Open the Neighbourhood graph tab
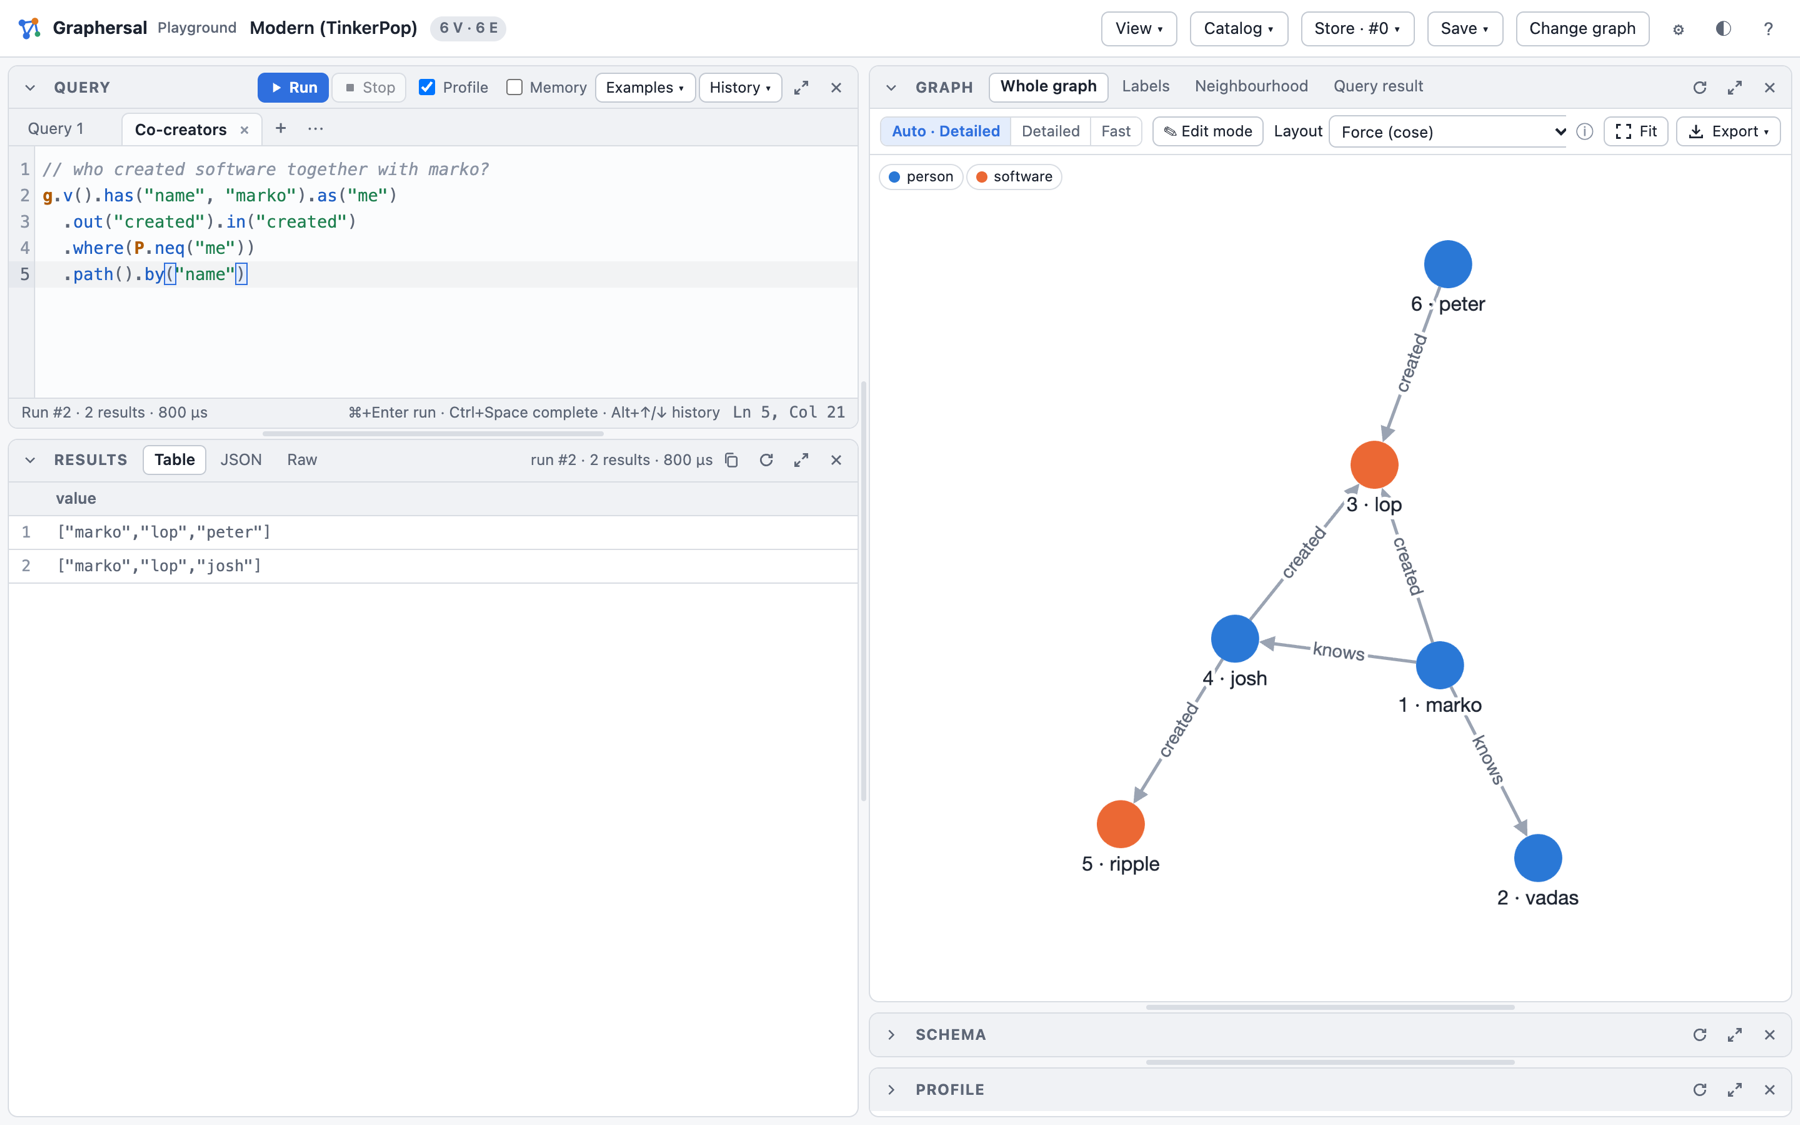Image resolution: width=1800 pixels, height=1125 pixels. tap(1251, 87)
